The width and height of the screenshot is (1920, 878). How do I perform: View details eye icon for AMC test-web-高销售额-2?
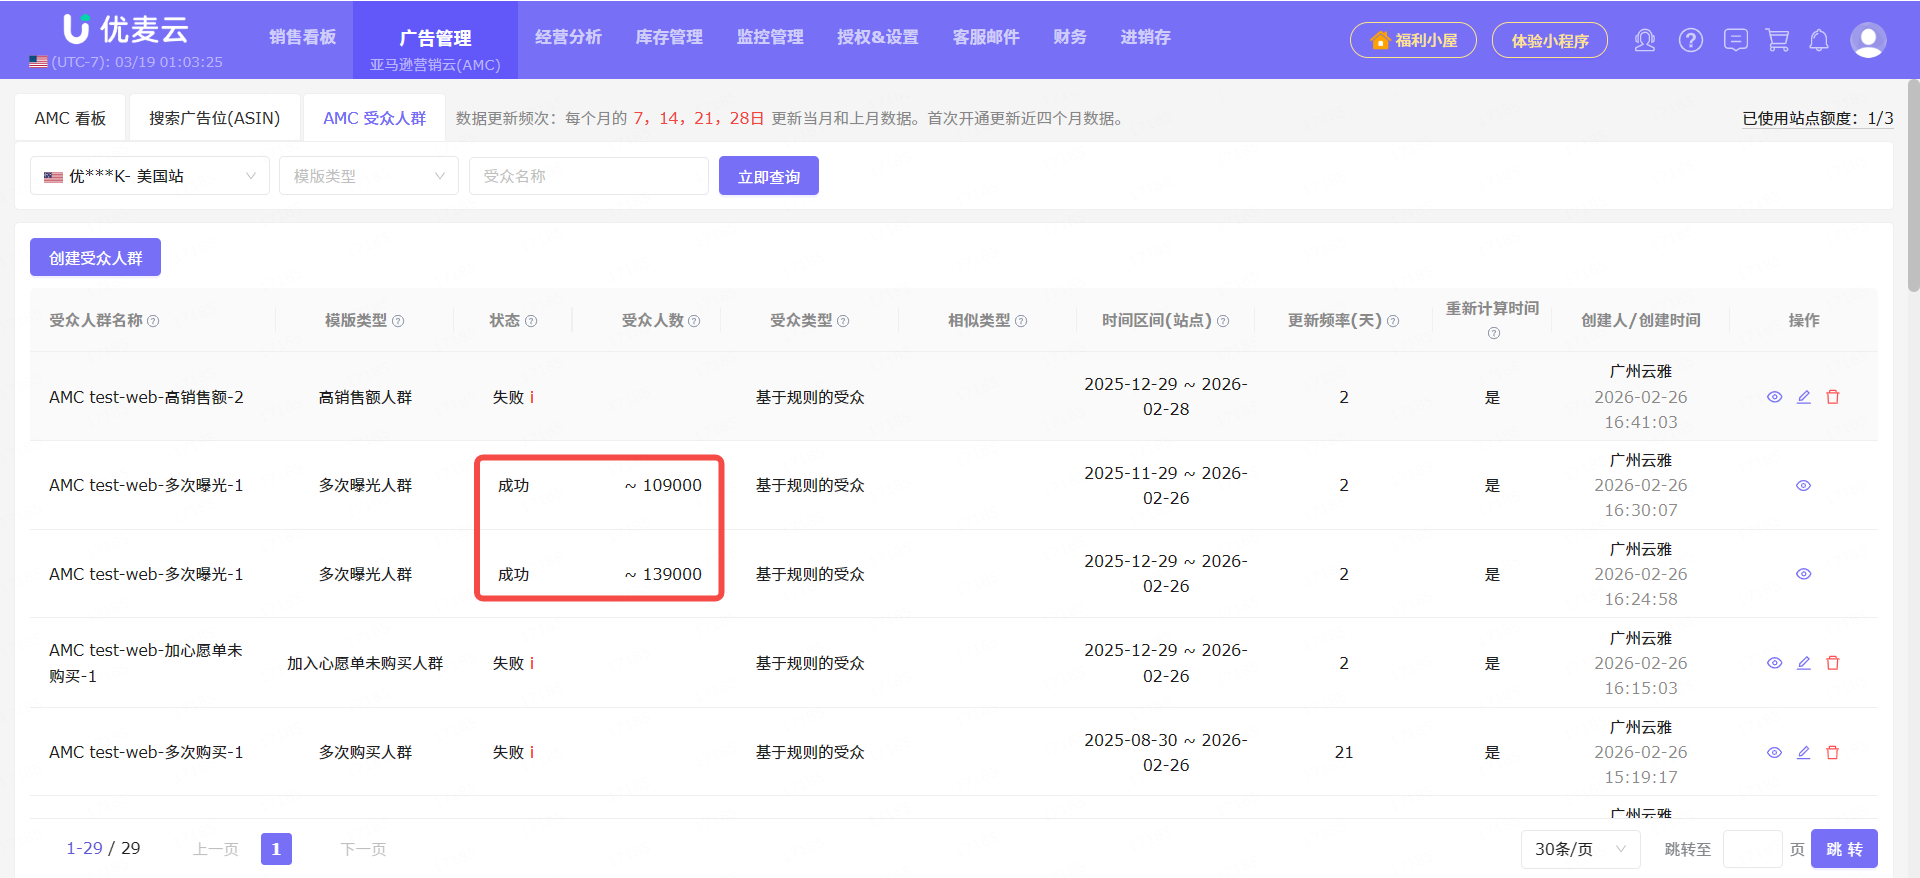tap(1774, 397)
